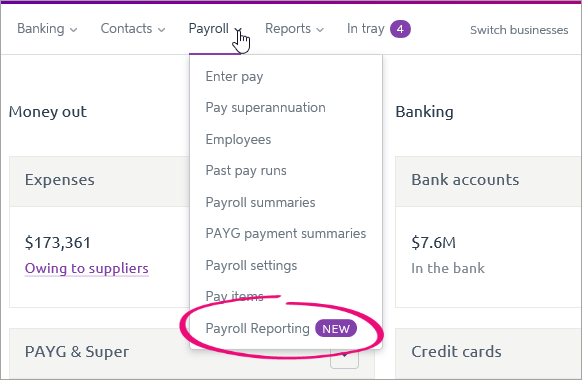Screen dimensions: 582x380
Task: Open the Reports menu
Action: coord(294,29)
